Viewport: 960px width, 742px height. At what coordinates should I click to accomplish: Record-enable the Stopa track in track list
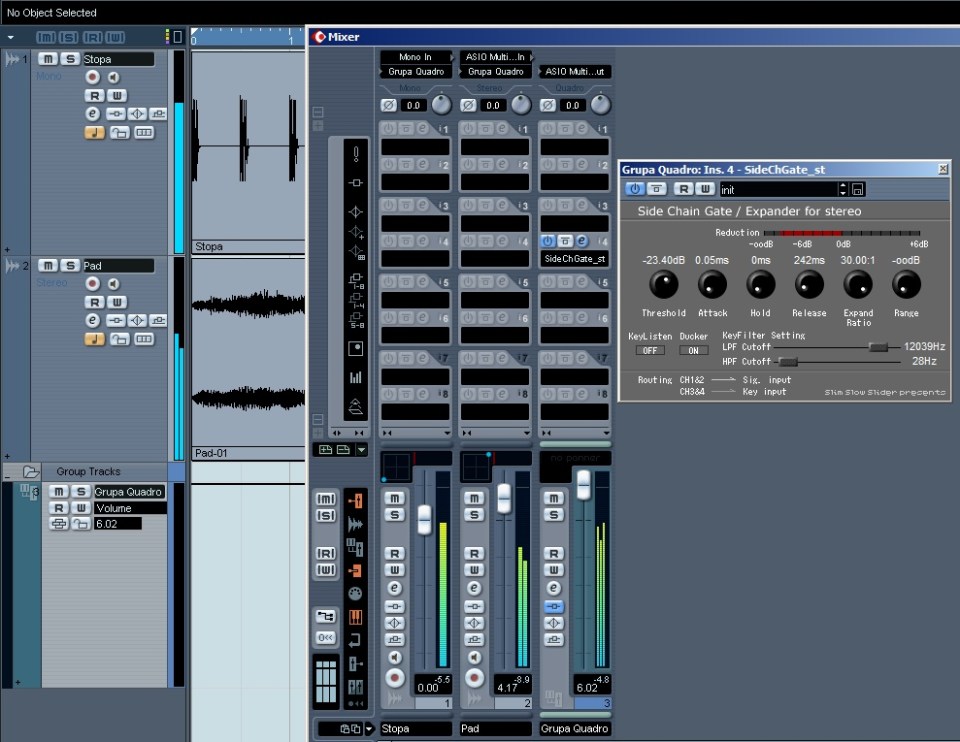(93, 77)
